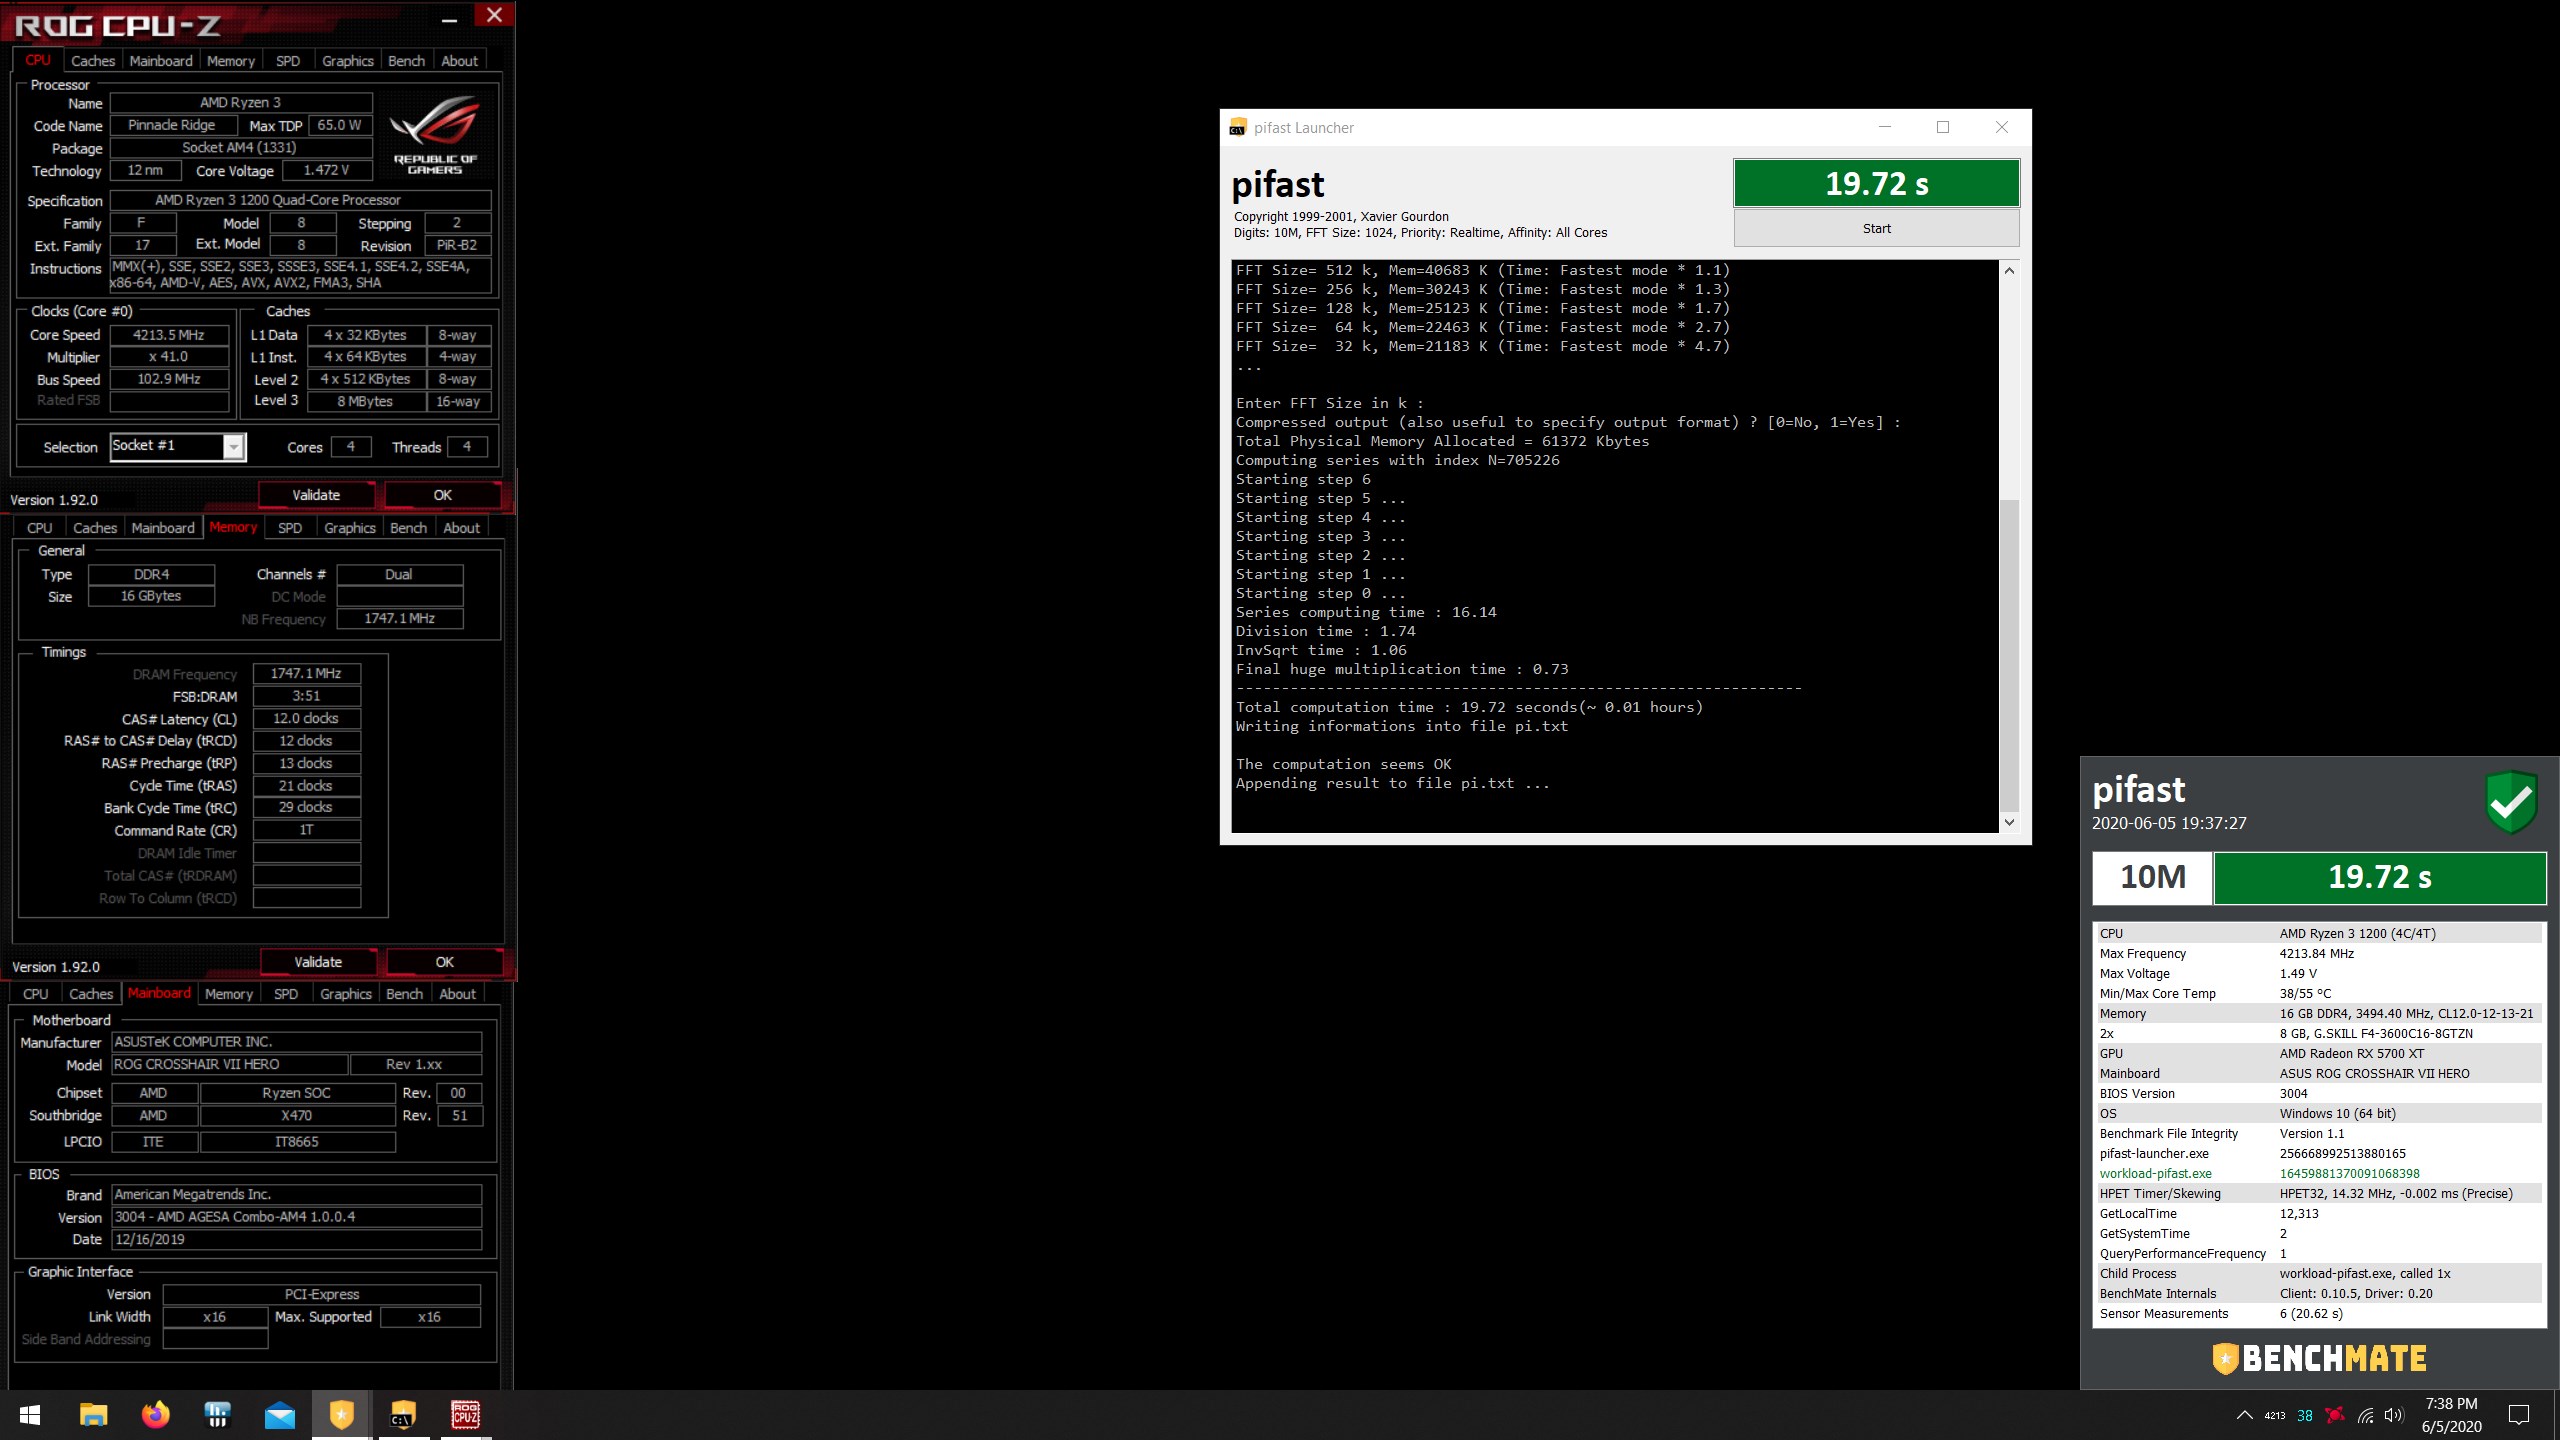
Task: Open File Explorer from the taskbar
Action: (93, 1415)
